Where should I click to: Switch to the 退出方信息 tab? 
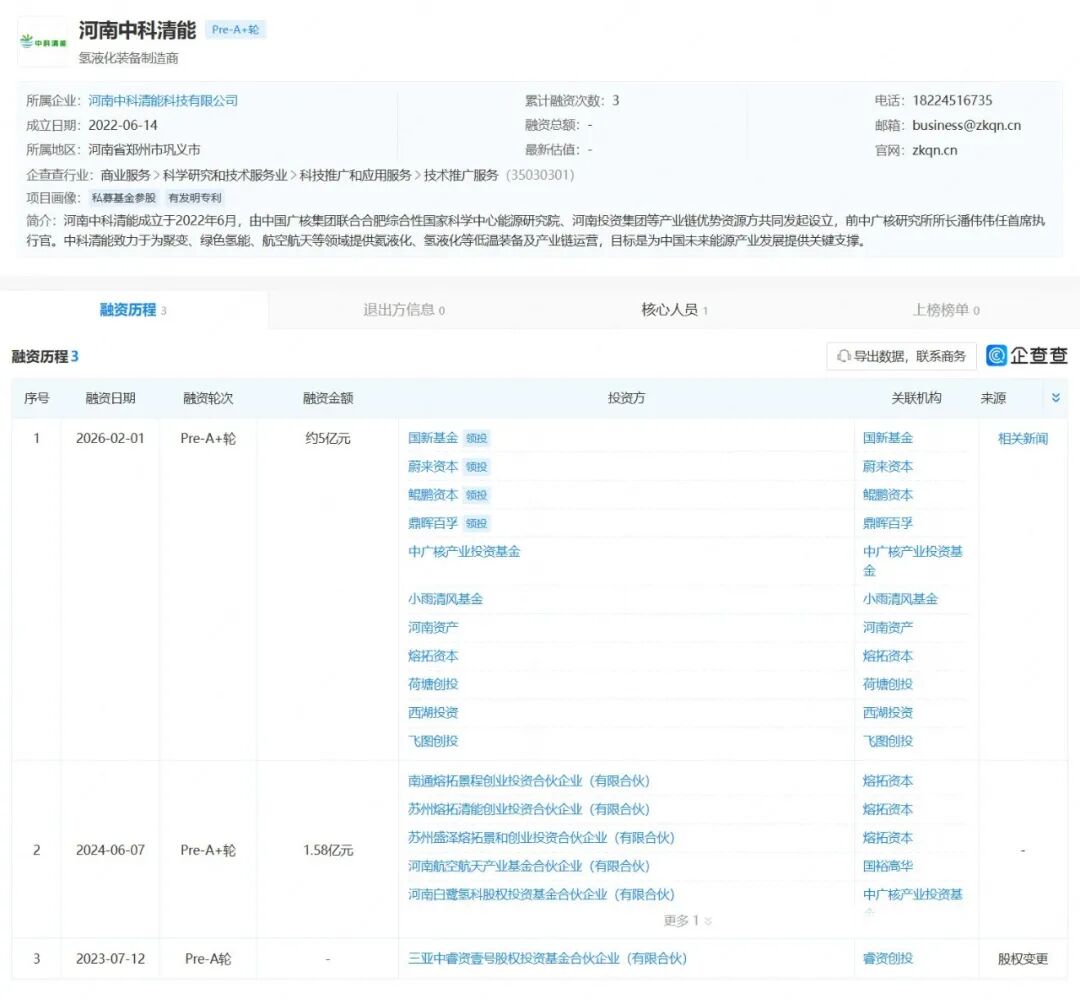[401, 310]
